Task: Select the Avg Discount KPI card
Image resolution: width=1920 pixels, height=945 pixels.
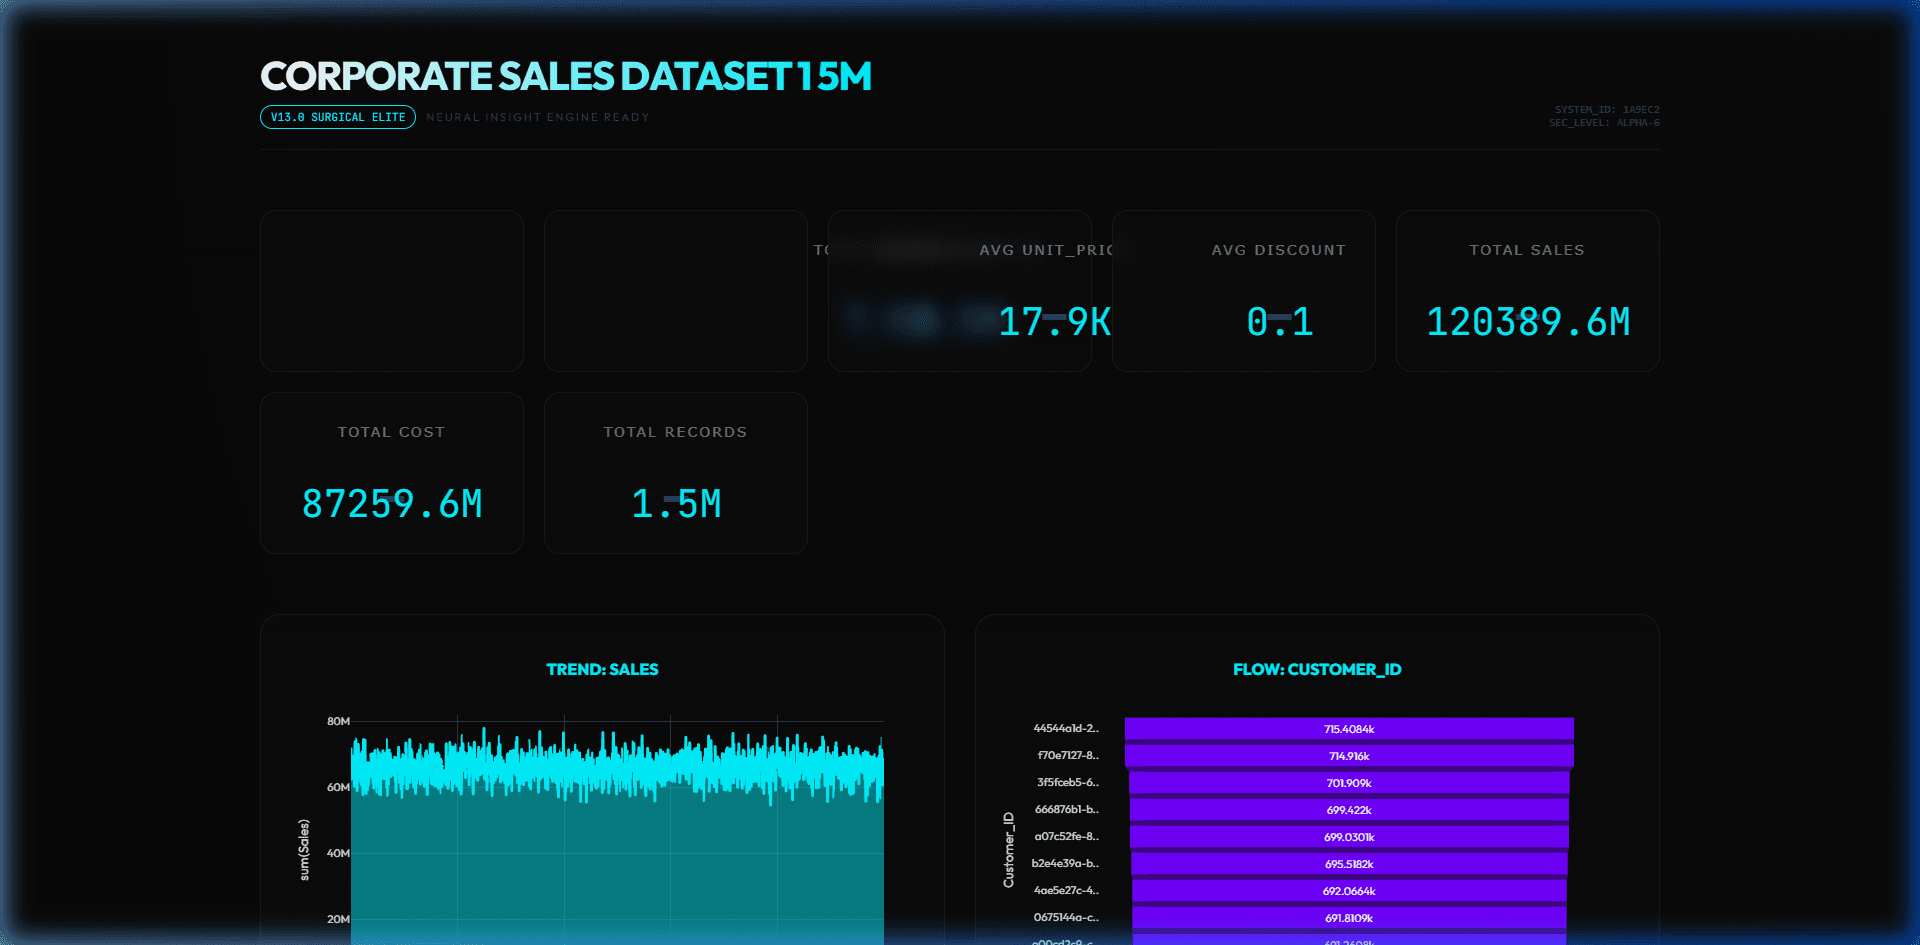Action: pos(1243,291)
